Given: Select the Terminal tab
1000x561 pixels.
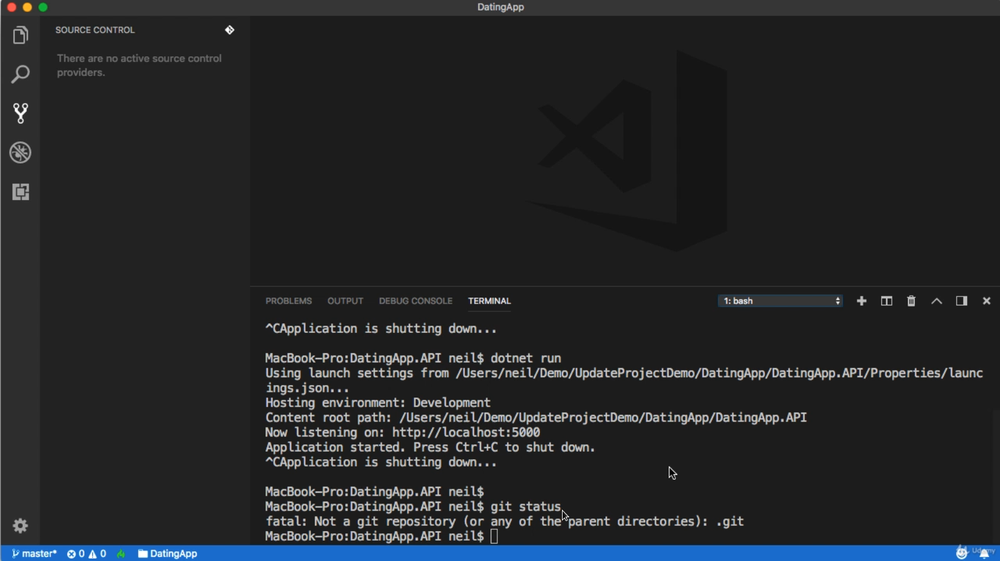Looking at the screenshot, I should 489,301.
